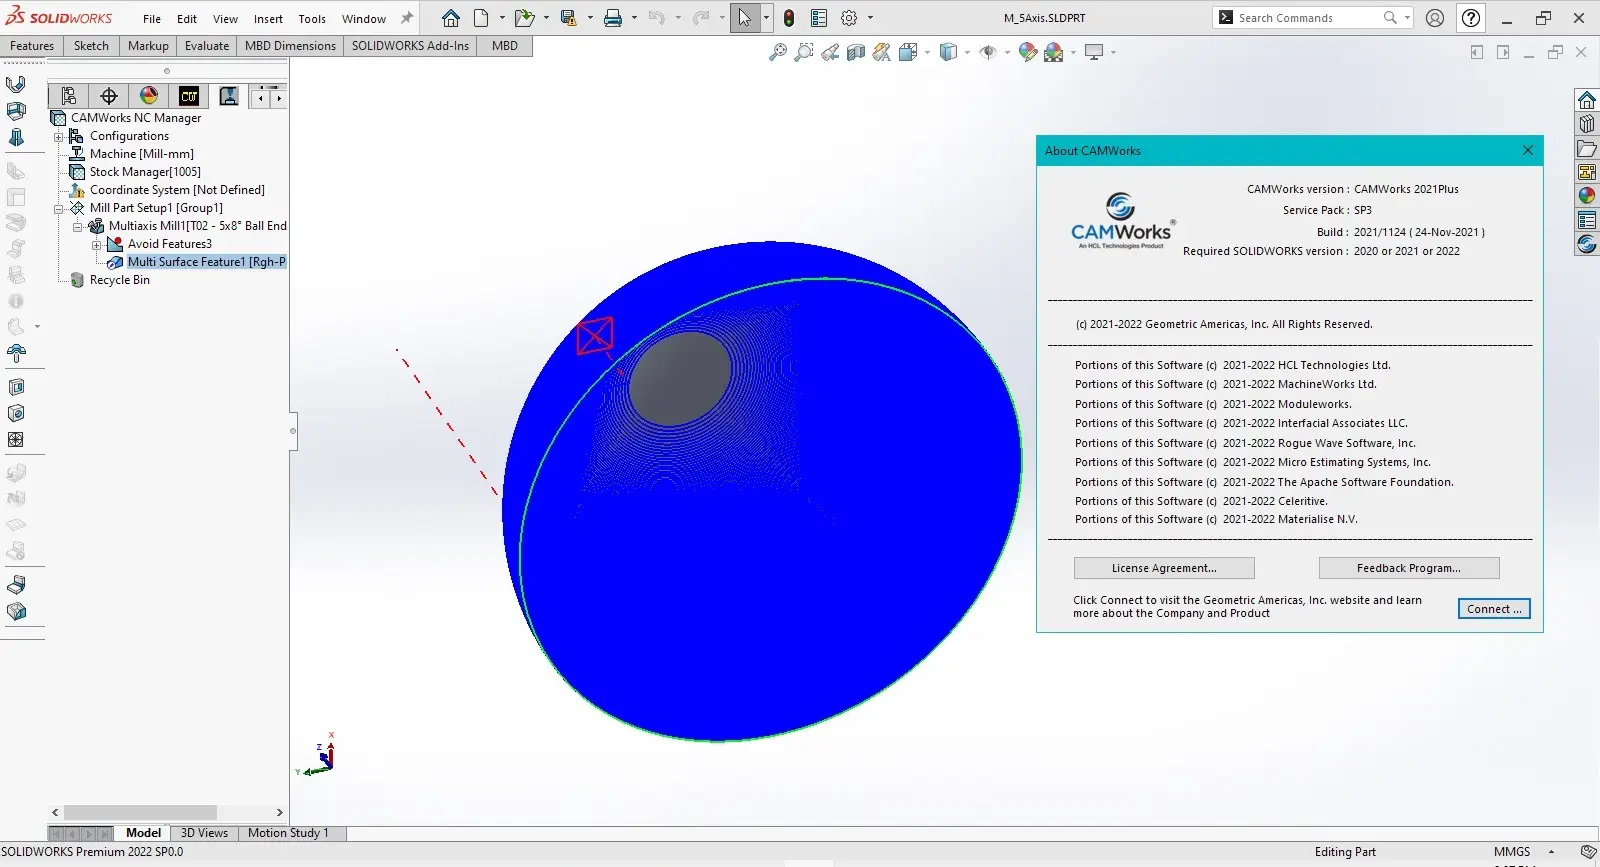This screenshot has height=867, width=1600.
Task: Open Appearances tab in task pane
Action: pyautogui.click(x=1587, y=196)
